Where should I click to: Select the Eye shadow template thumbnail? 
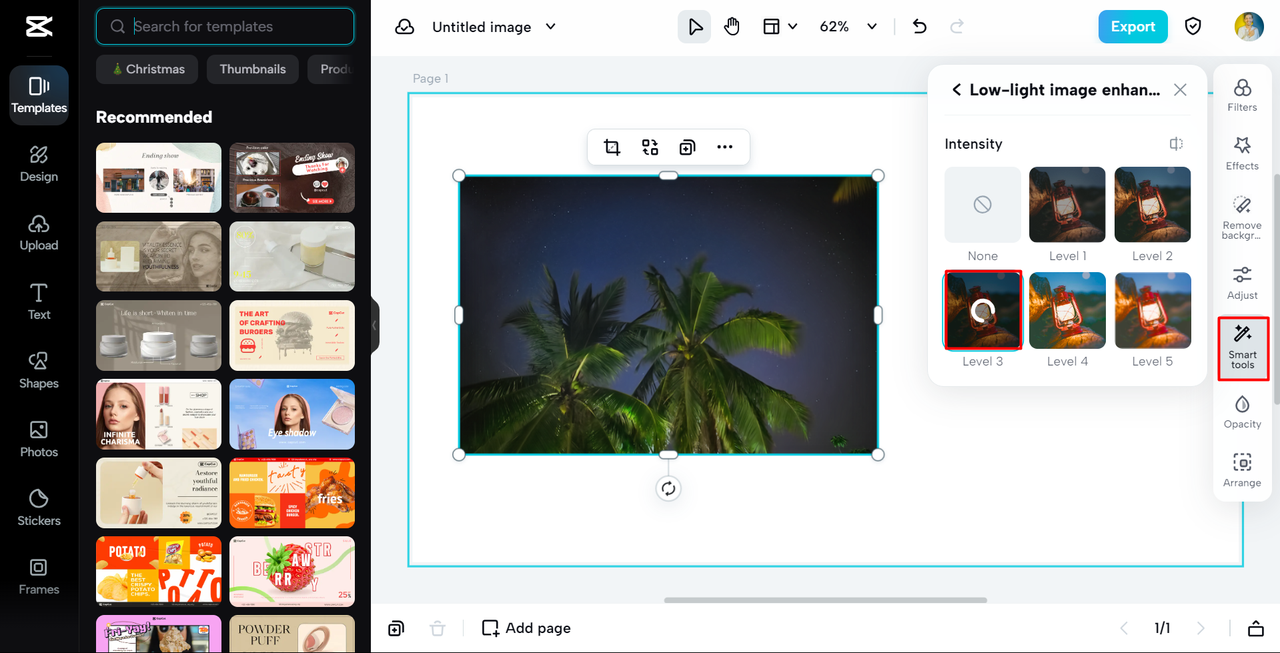click(x=292, y=414)
